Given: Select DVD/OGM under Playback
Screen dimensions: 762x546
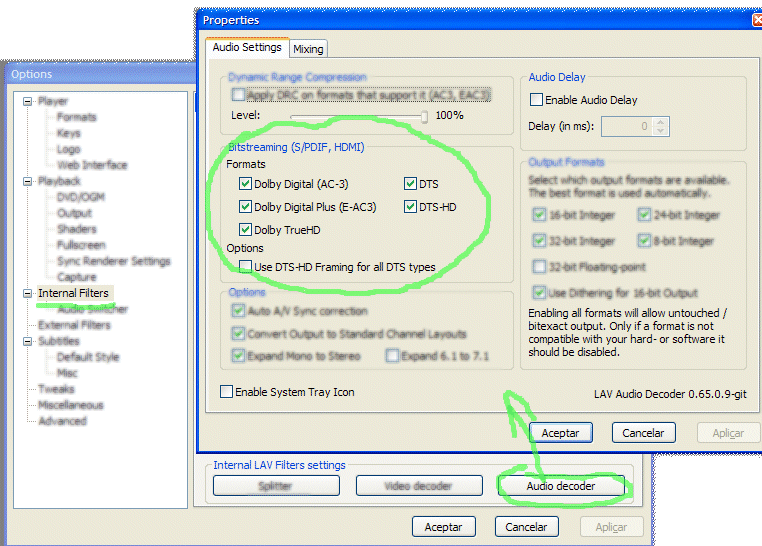Looking at the screenshot, I should pyautogui.click(x=81, y=197).
